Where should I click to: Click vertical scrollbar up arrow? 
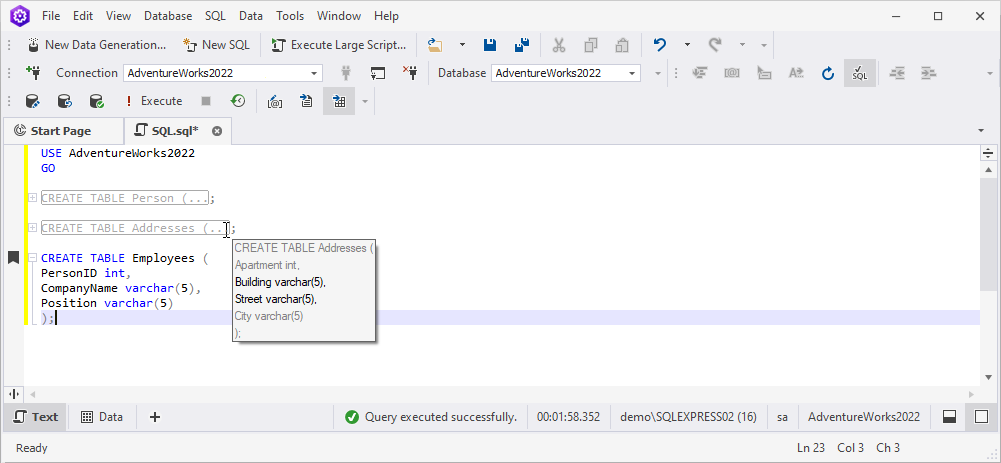point(988,170)
